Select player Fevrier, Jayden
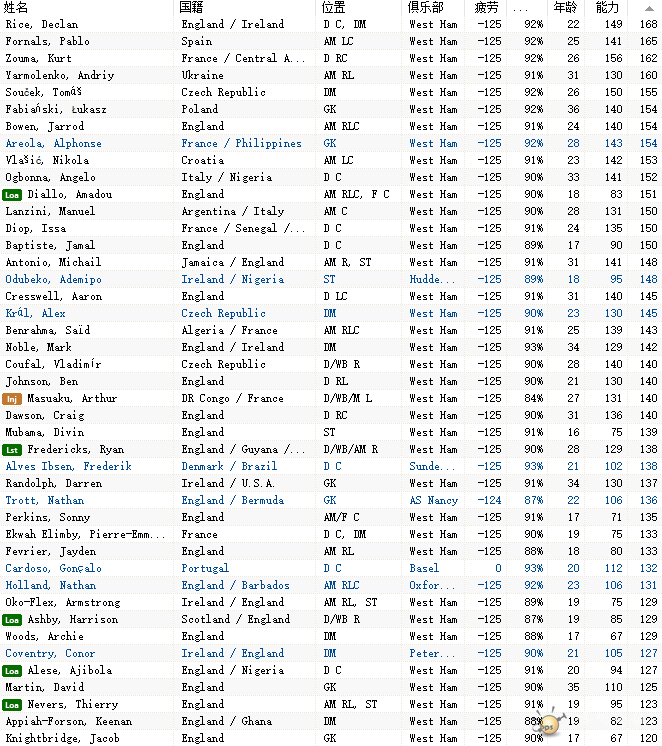 tap(50, 552)
